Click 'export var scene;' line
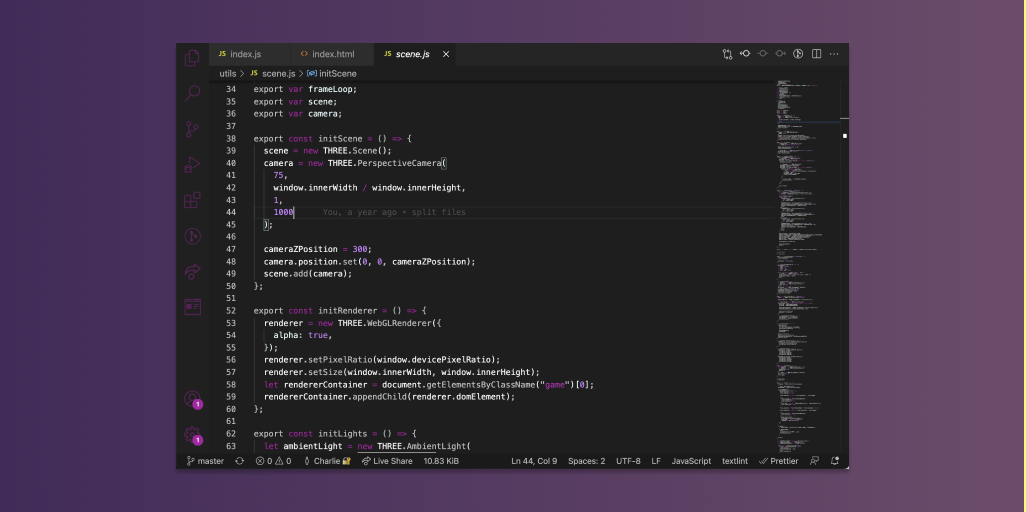This screenshot has width=1026, height=512. tap(295, 101)
